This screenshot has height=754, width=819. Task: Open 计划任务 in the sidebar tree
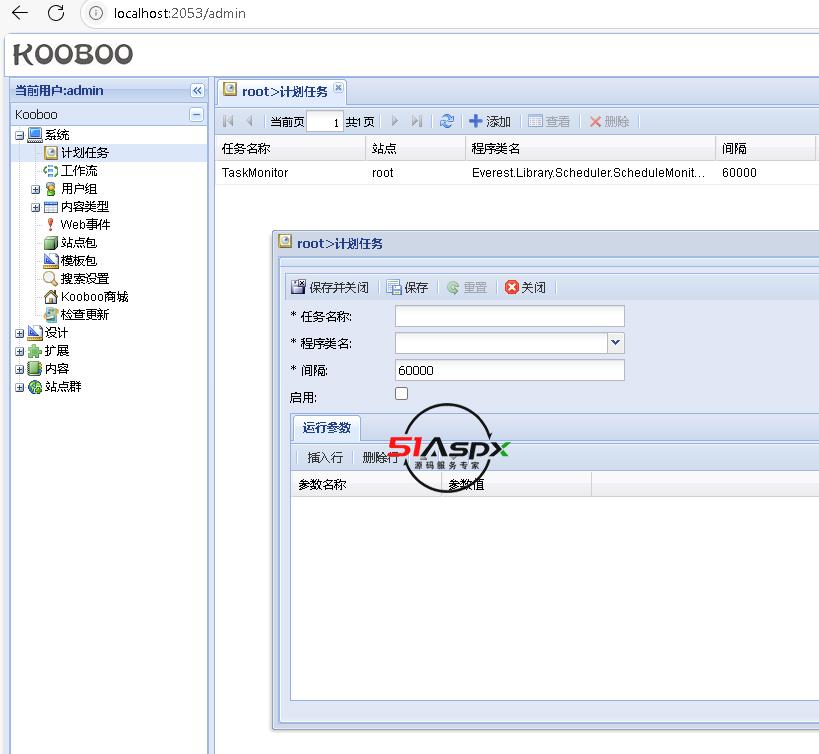pos(85,152)
